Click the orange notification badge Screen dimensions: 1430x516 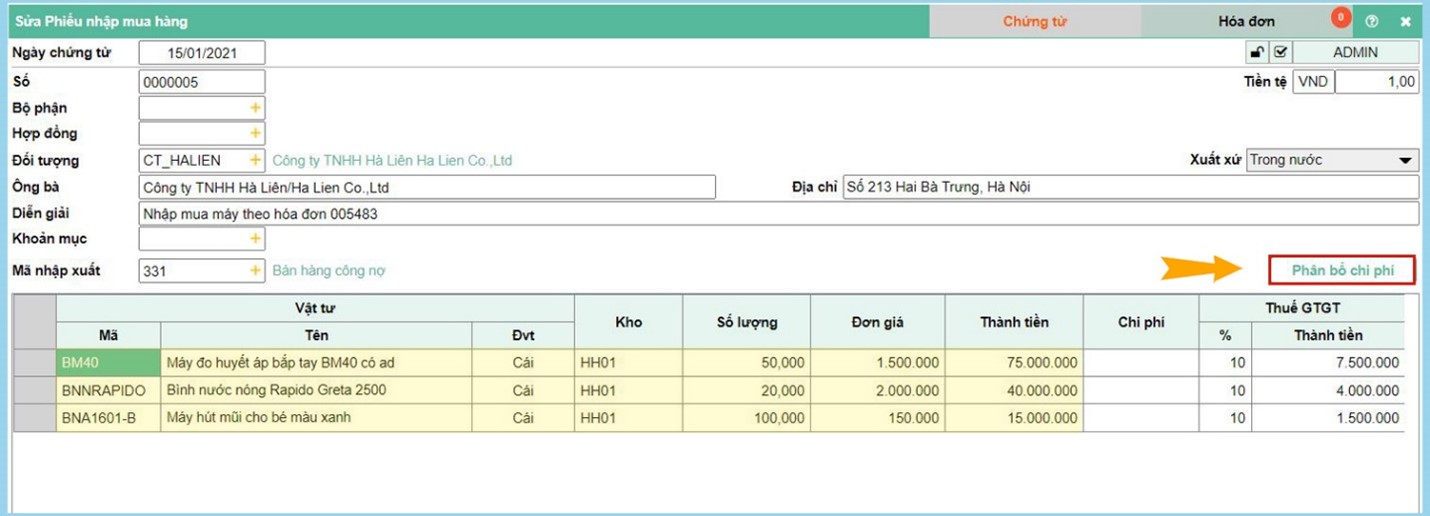[1341, 17]
